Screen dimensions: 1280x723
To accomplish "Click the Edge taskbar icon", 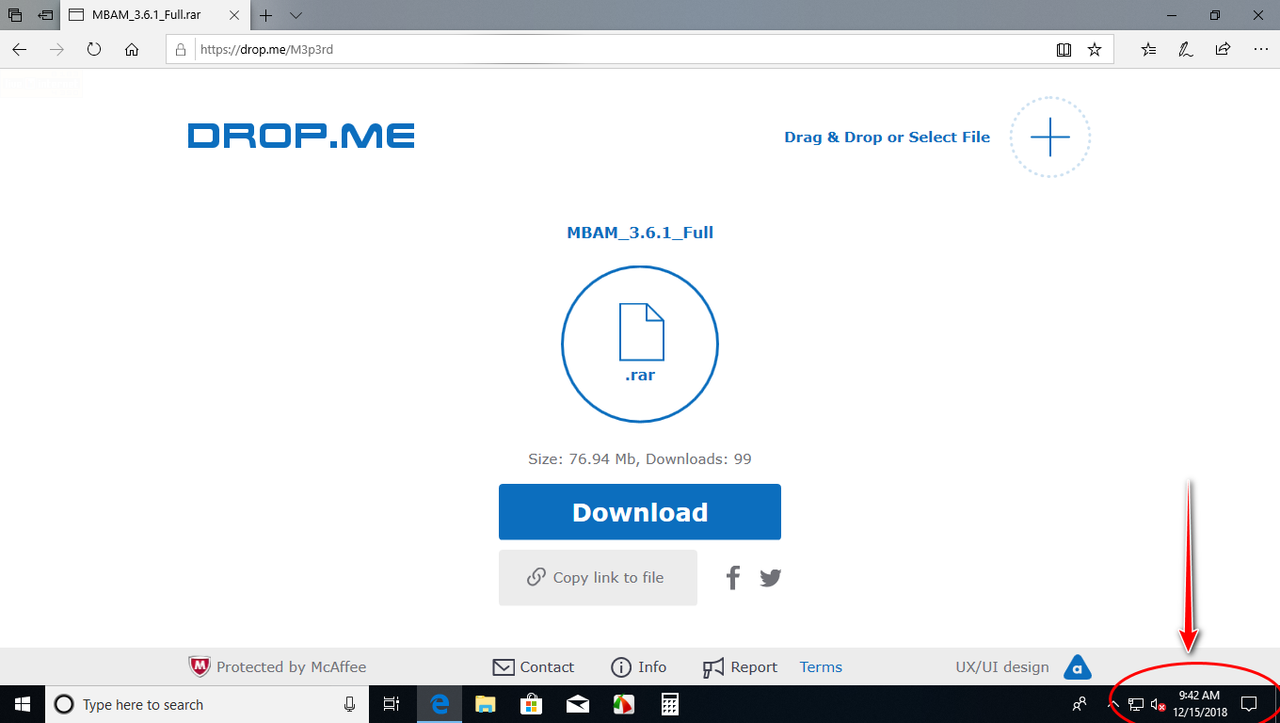I will tap(439, 704).
